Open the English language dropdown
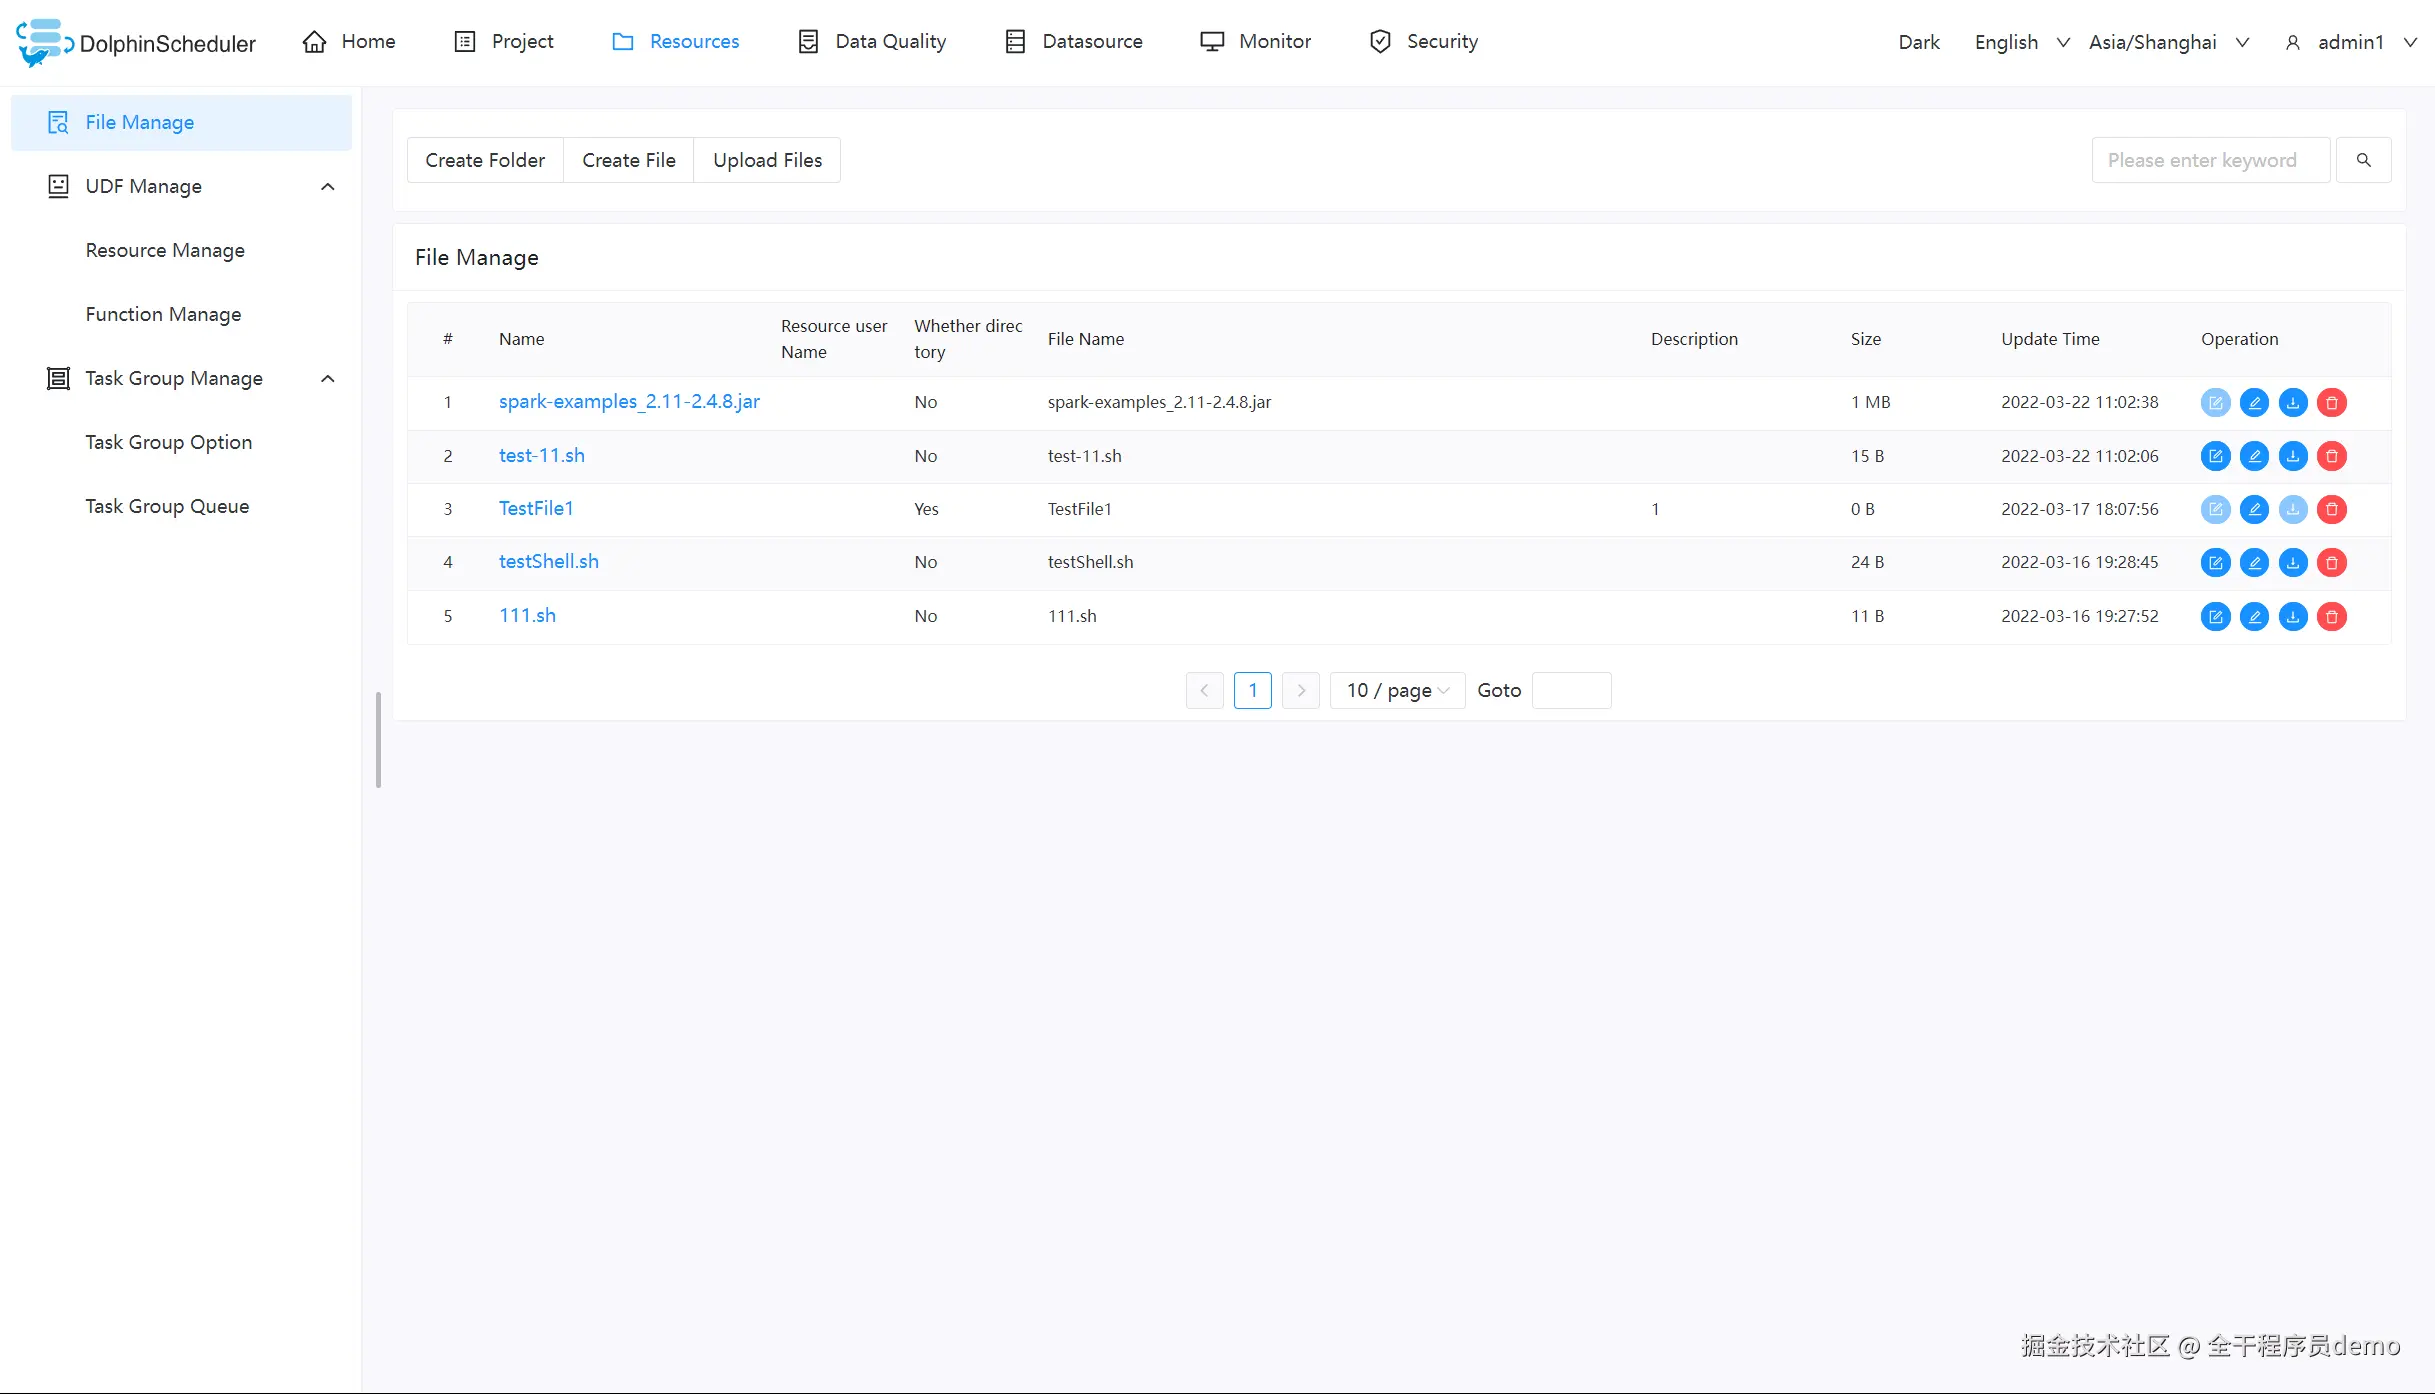The width and height of the screenshot is (2435, 1394). 2006,42
